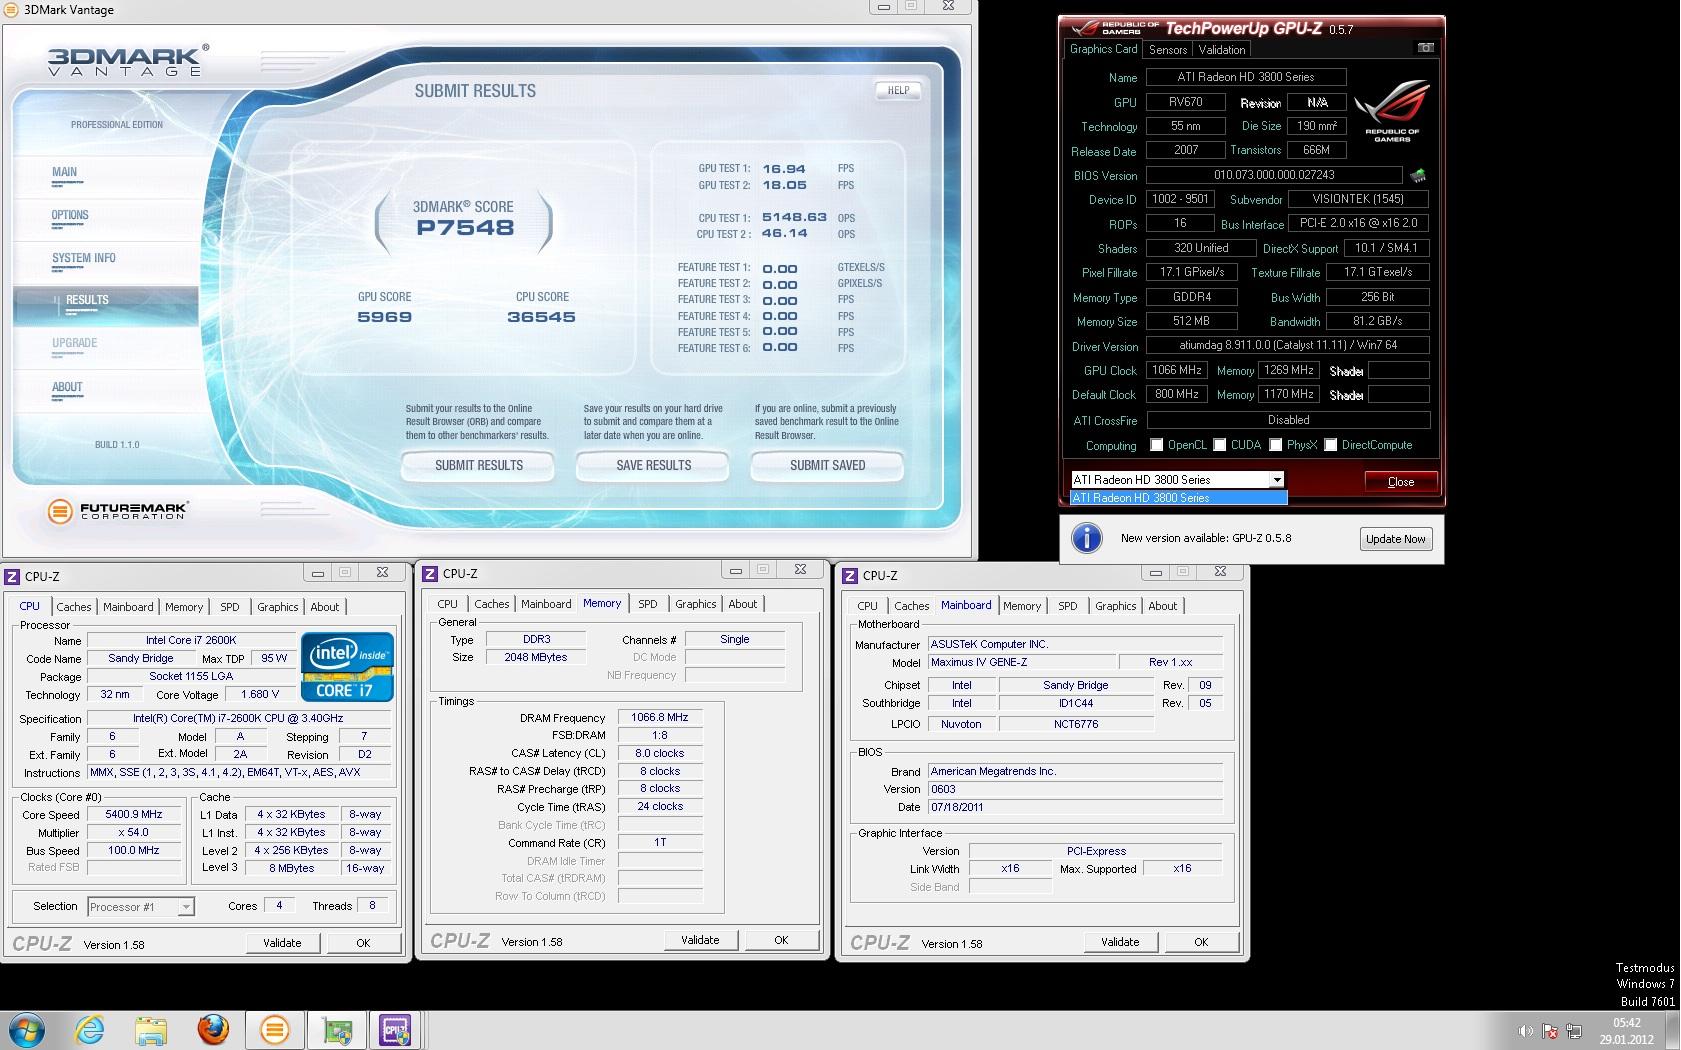Click the GPU score value 5969
Viewport: 1681px width, 1050px height.
click(385, 317)
